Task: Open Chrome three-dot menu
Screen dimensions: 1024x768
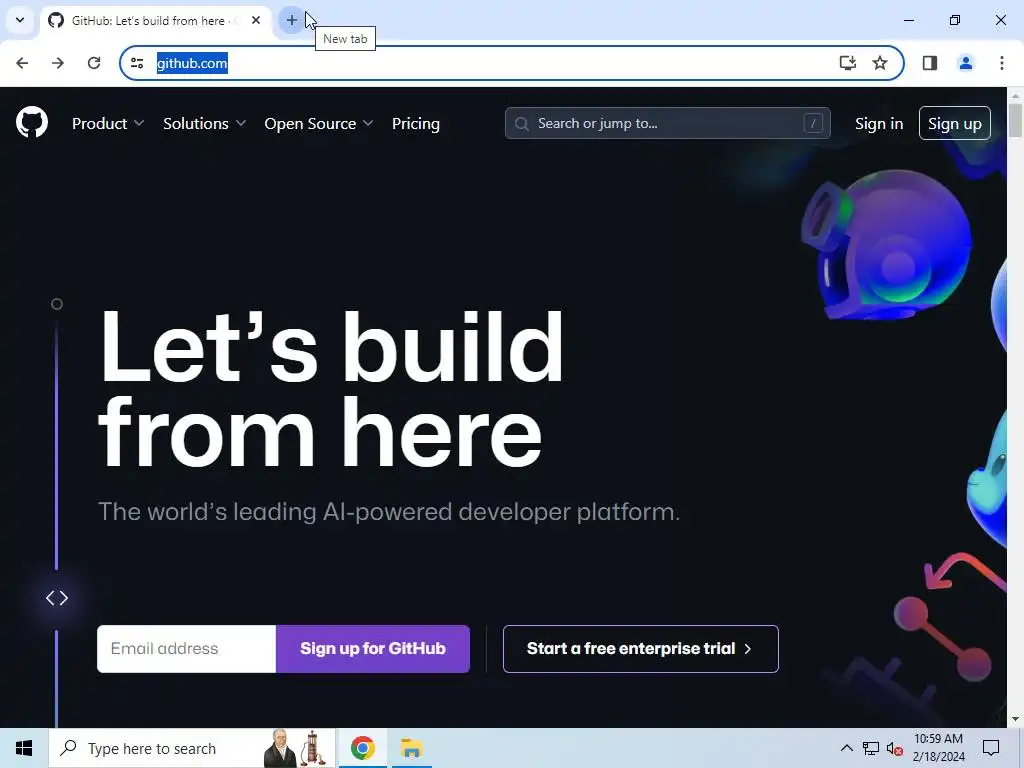Action: click(1002, 63)
